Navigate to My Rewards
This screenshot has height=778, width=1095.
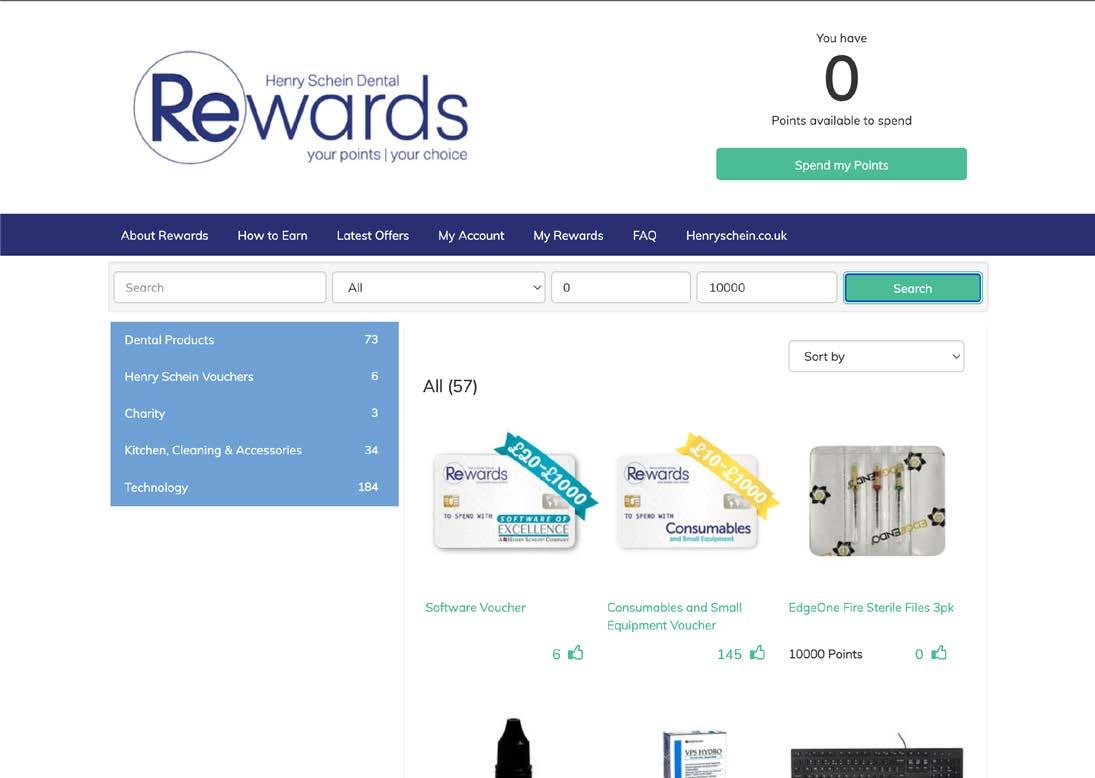click(x=568, y=235)
